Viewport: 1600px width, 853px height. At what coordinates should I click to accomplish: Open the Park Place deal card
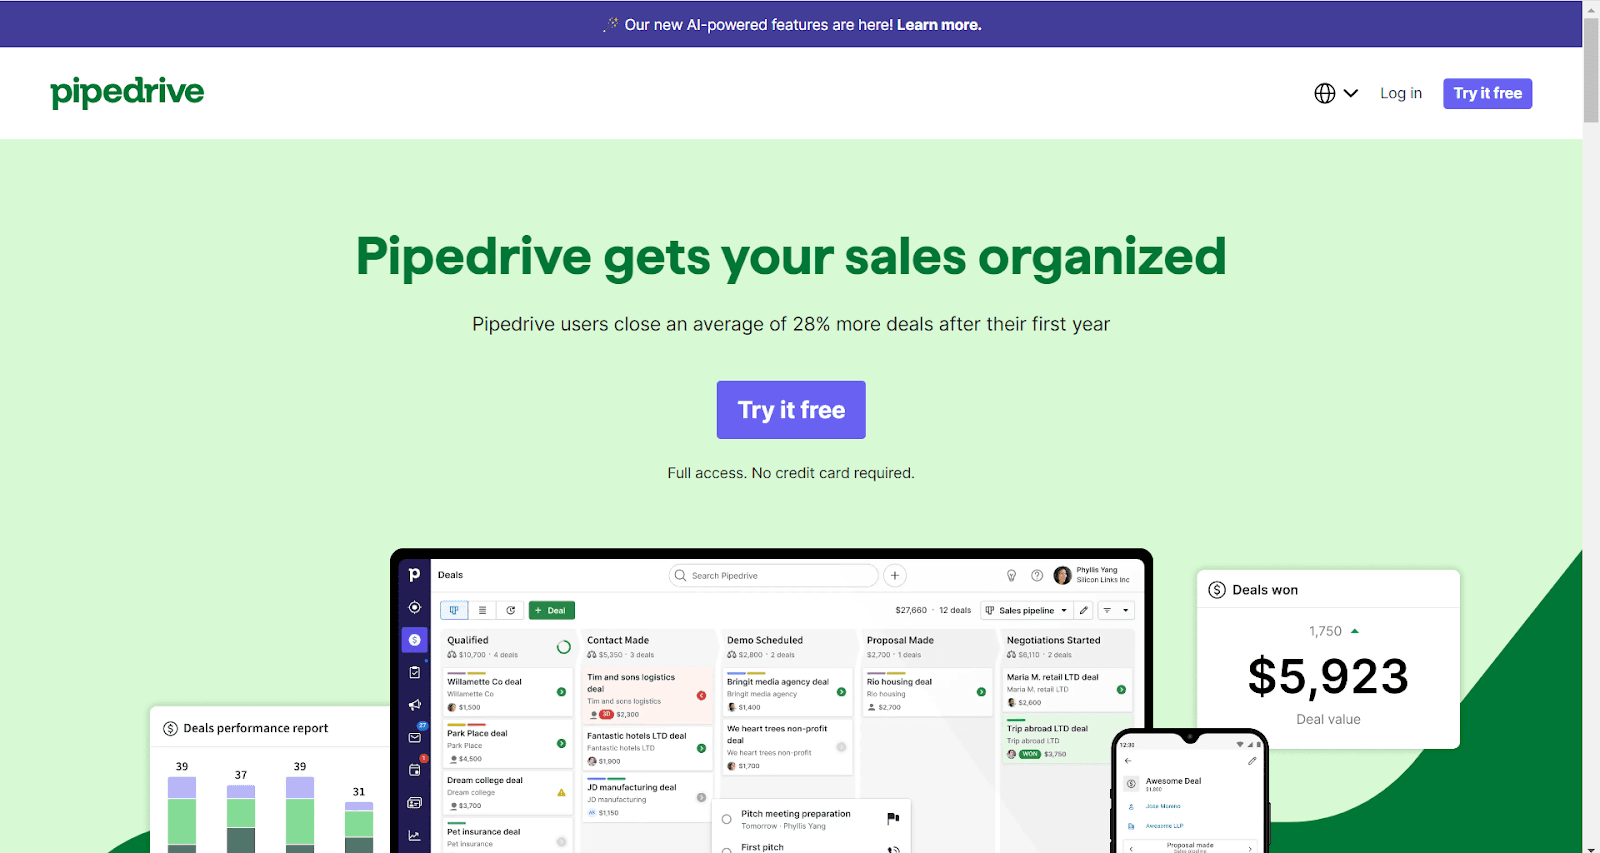507,744
